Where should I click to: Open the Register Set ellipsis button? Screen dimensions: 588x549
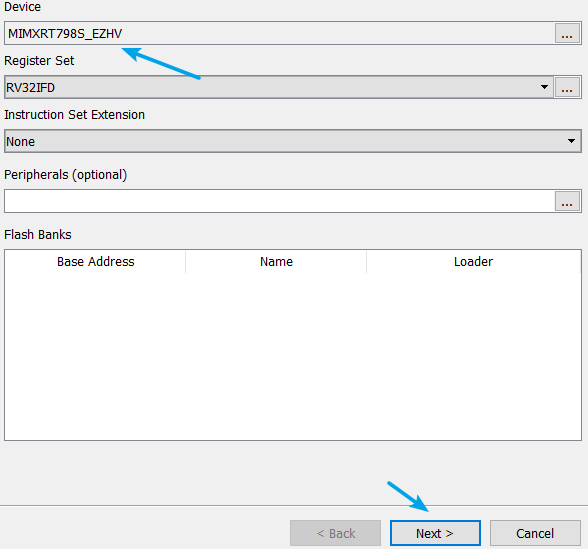tap(567, 87)
